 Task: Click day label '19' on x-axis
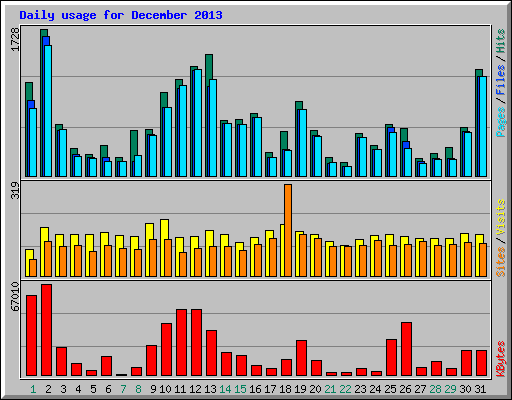300,389
